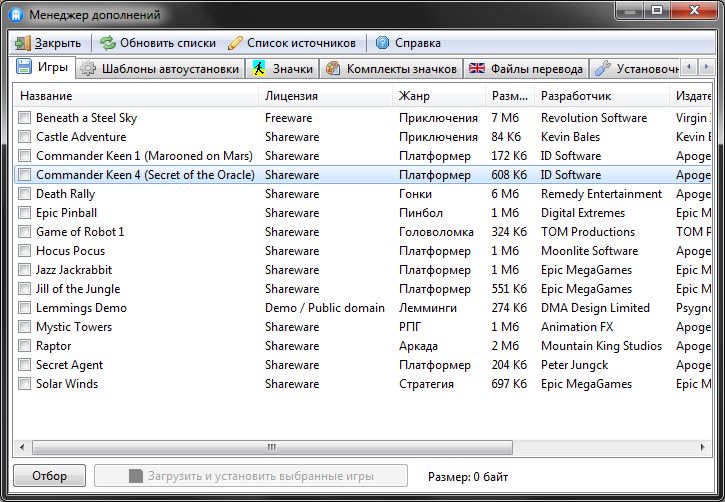Check the Beneath a Steel Sky checkbox
Viewport: 725px width, 502px height.
[x=24, y=118]
